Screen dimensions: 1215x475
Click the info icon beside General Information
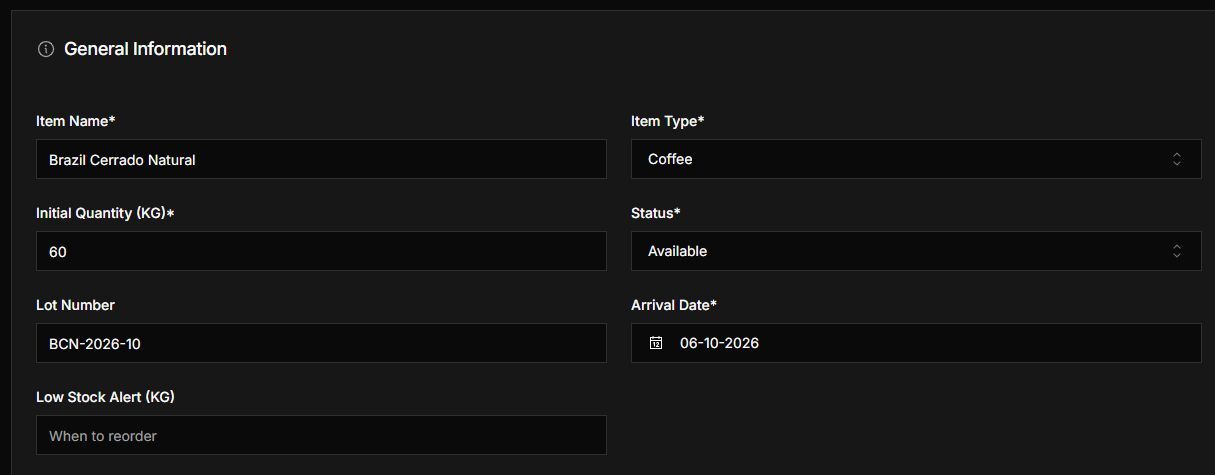tap(45, 49)
